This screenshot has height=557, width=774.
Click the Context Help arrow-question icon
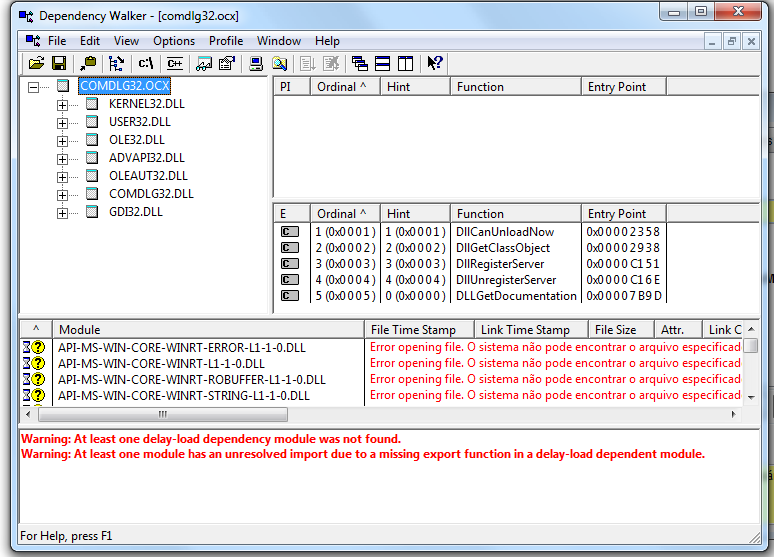click(435, 63)
